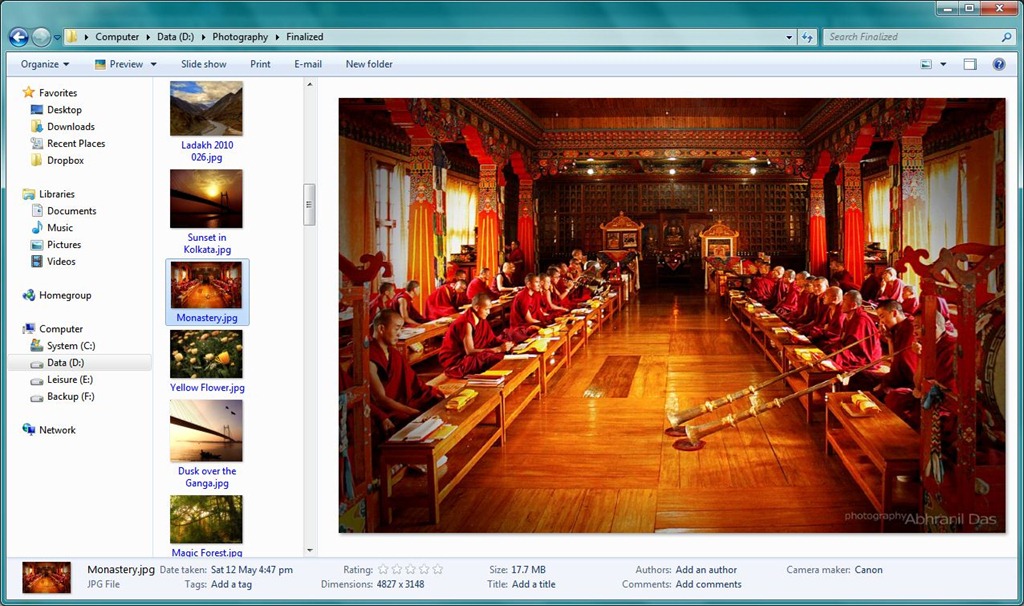Image resolution: width=1024 pixels, height=606 pixels.
Task: Open the address bar history dropdown
Action: point(790,37)
